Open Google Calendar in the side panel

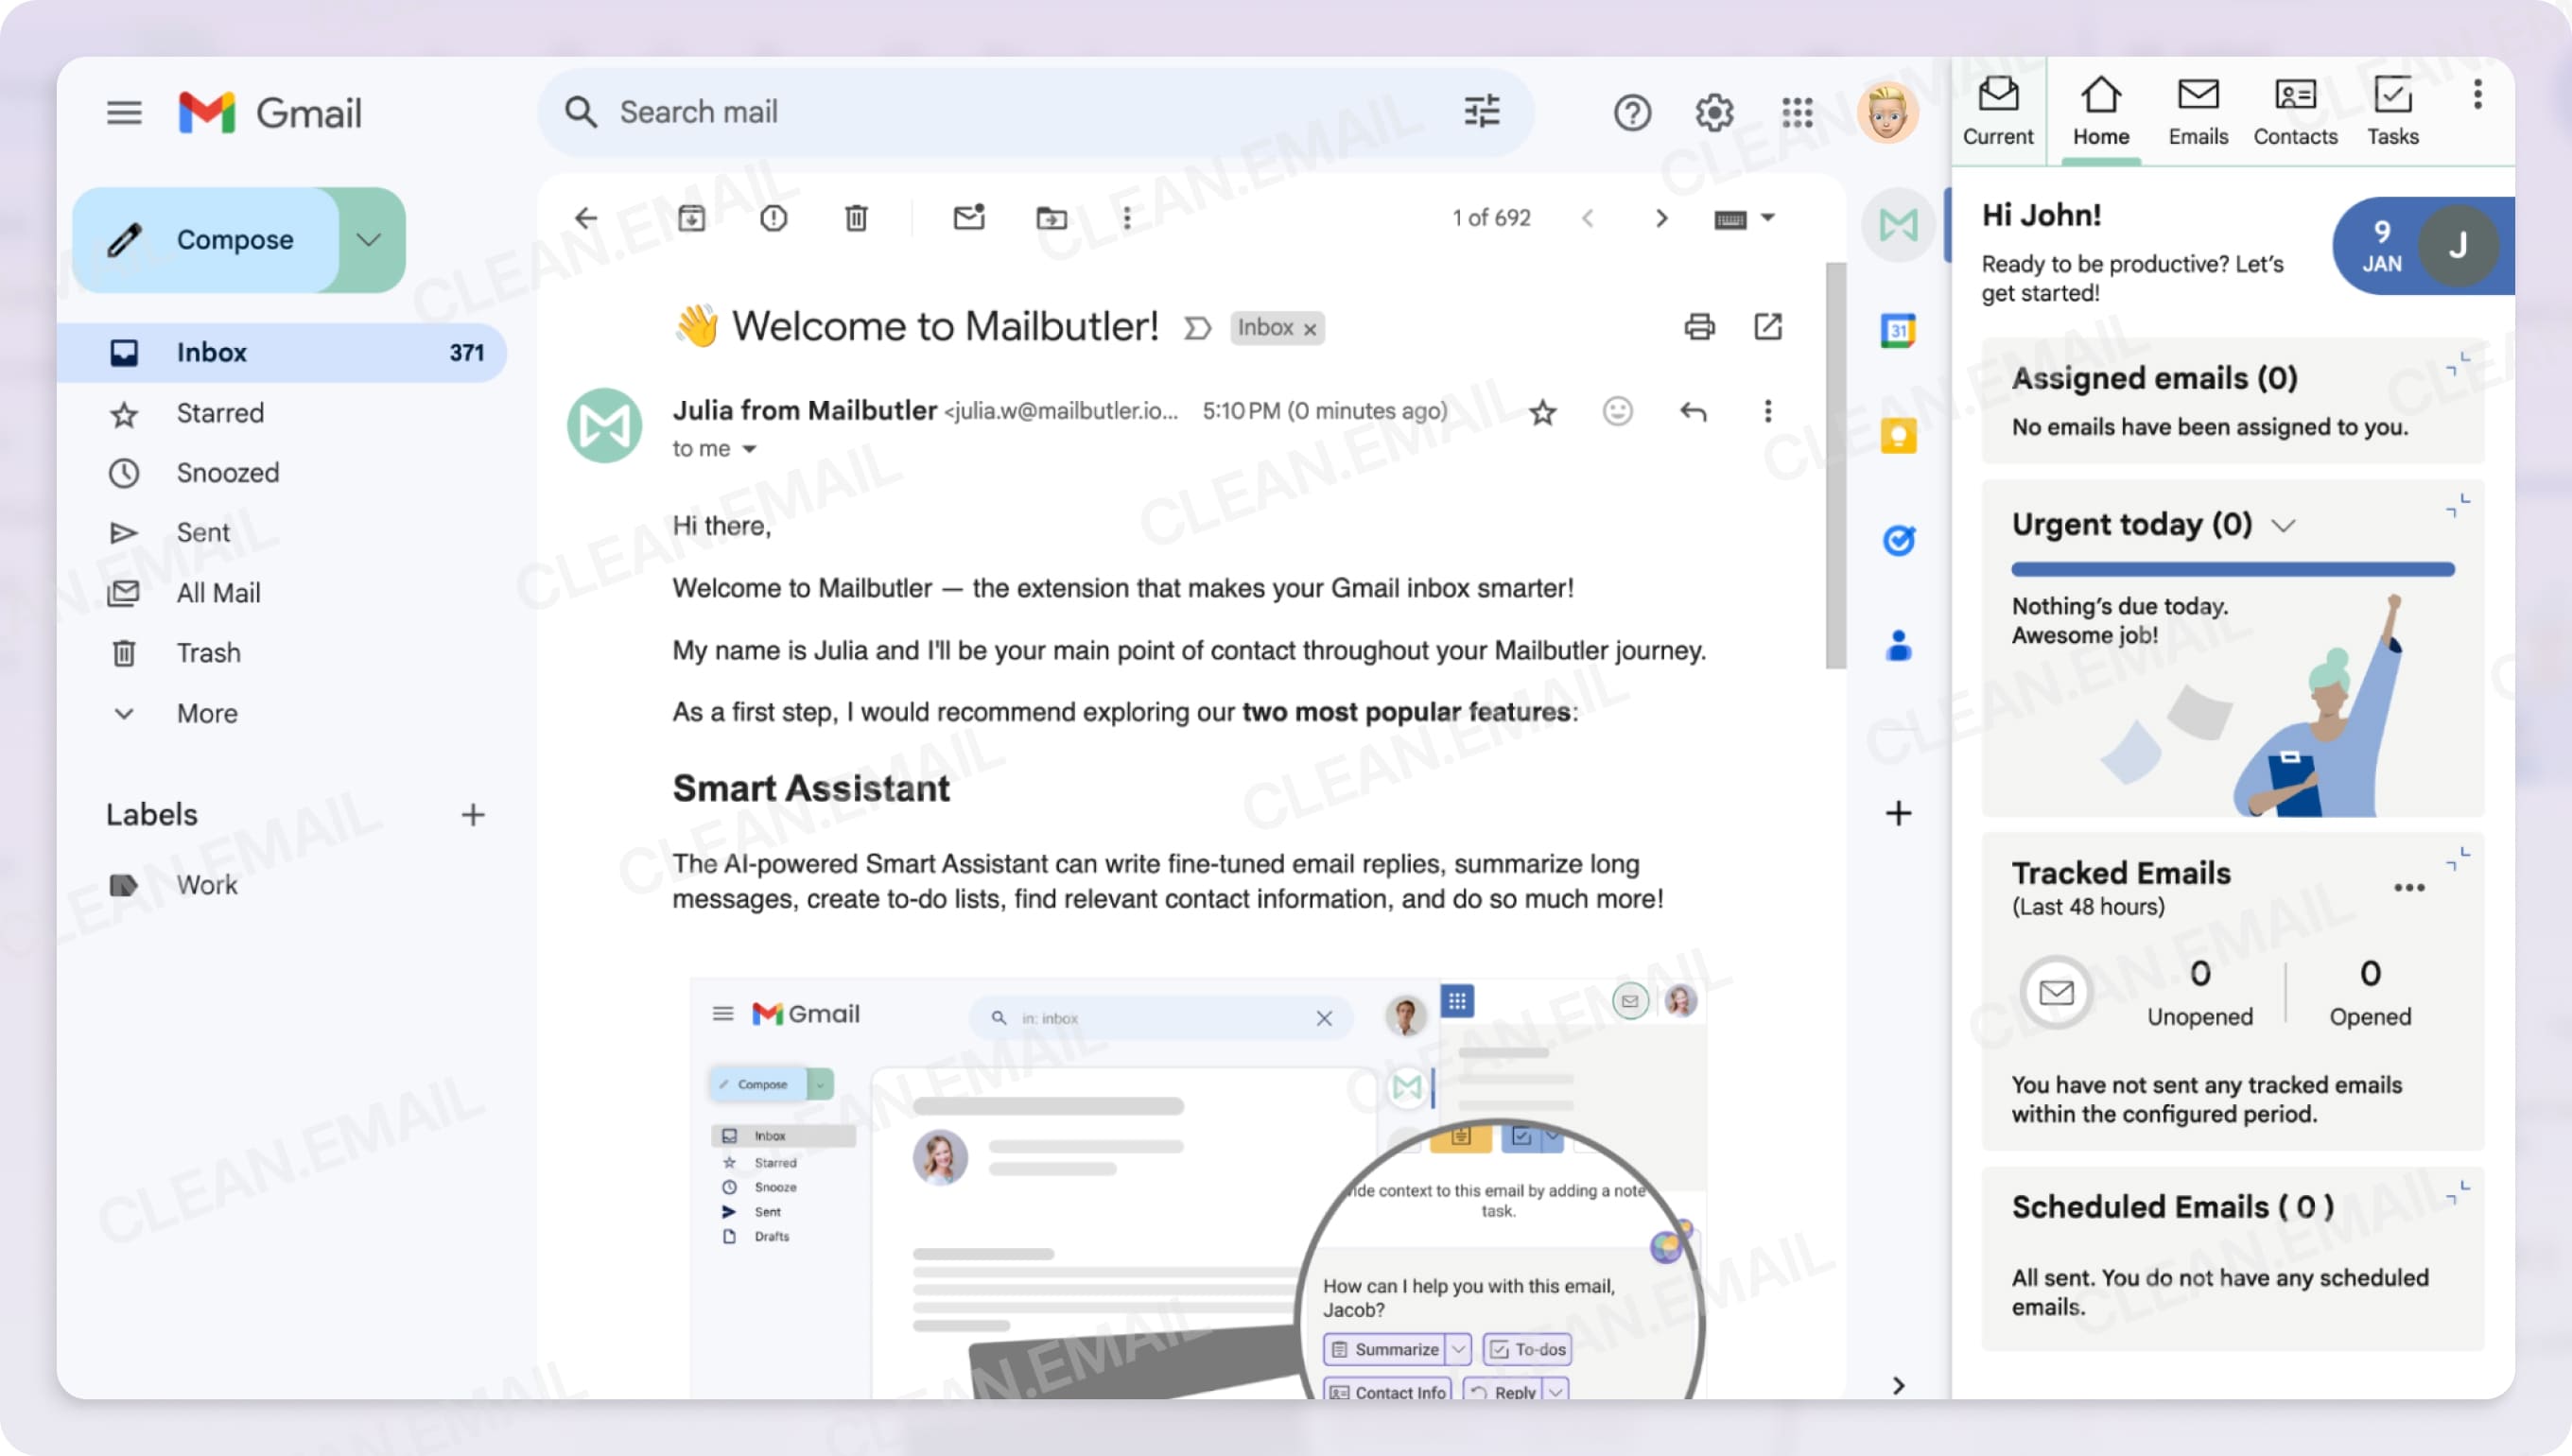point(1897,331)
